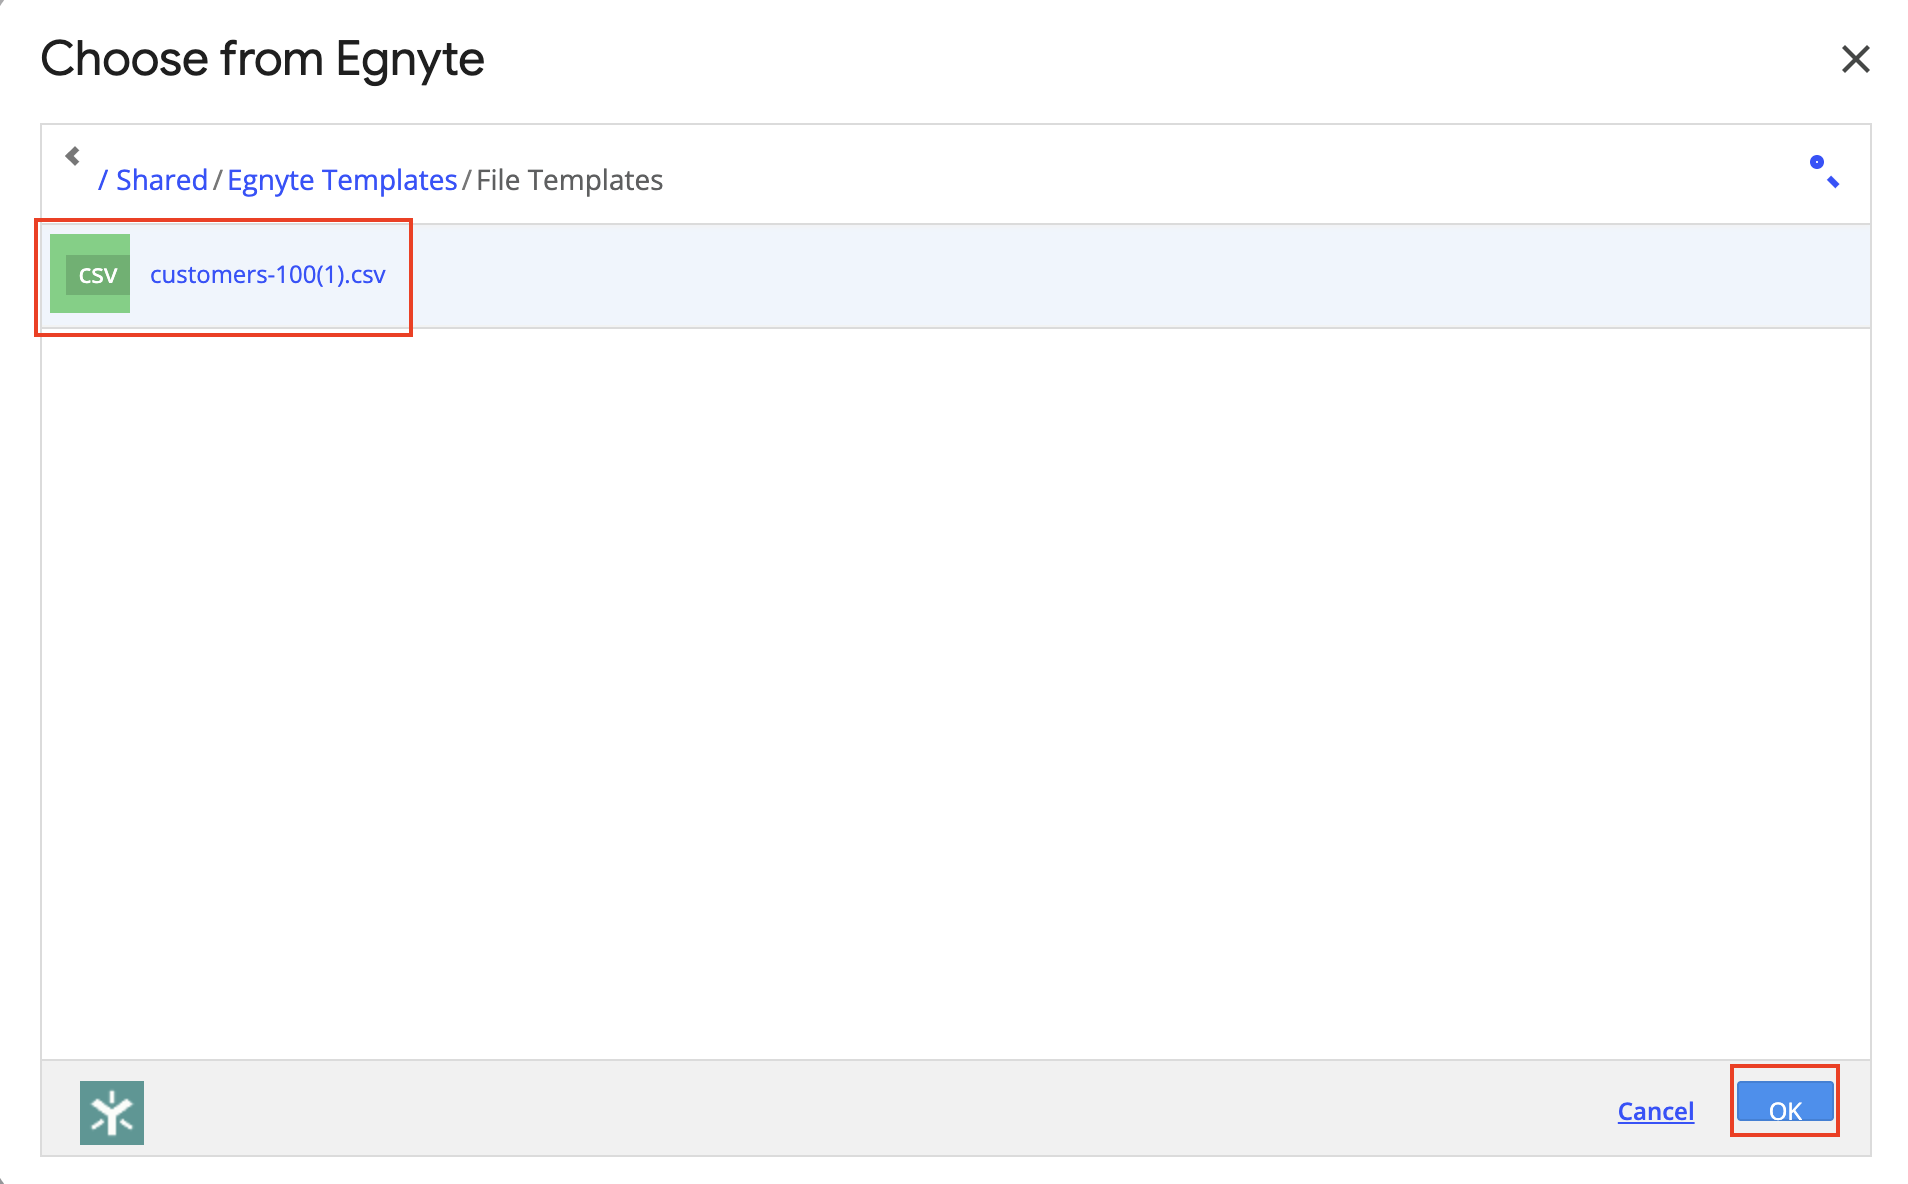Screen dimensions: 1908x1184
Task: Click the green CSV file icon
Action: point(90,273)
